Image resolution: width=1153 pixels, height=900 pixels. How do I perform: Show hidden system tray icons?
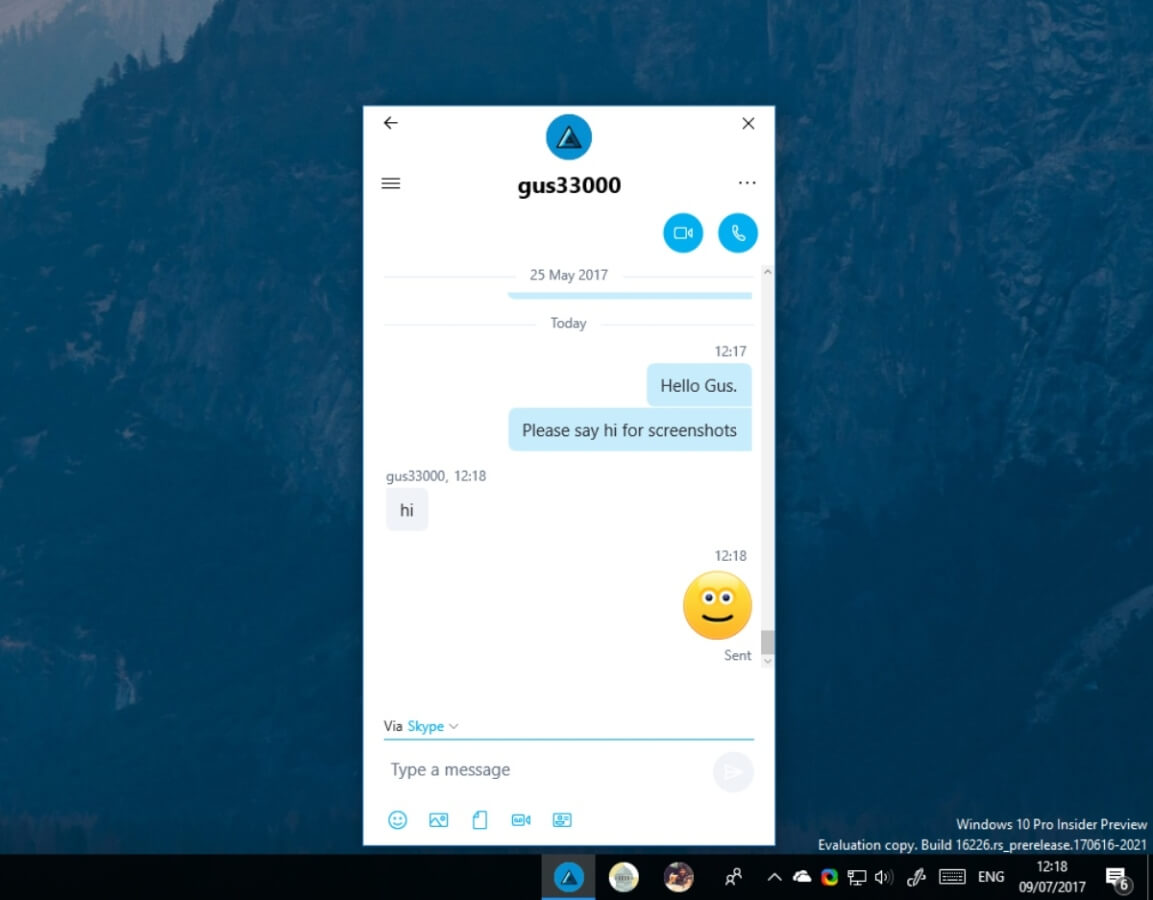774,876
